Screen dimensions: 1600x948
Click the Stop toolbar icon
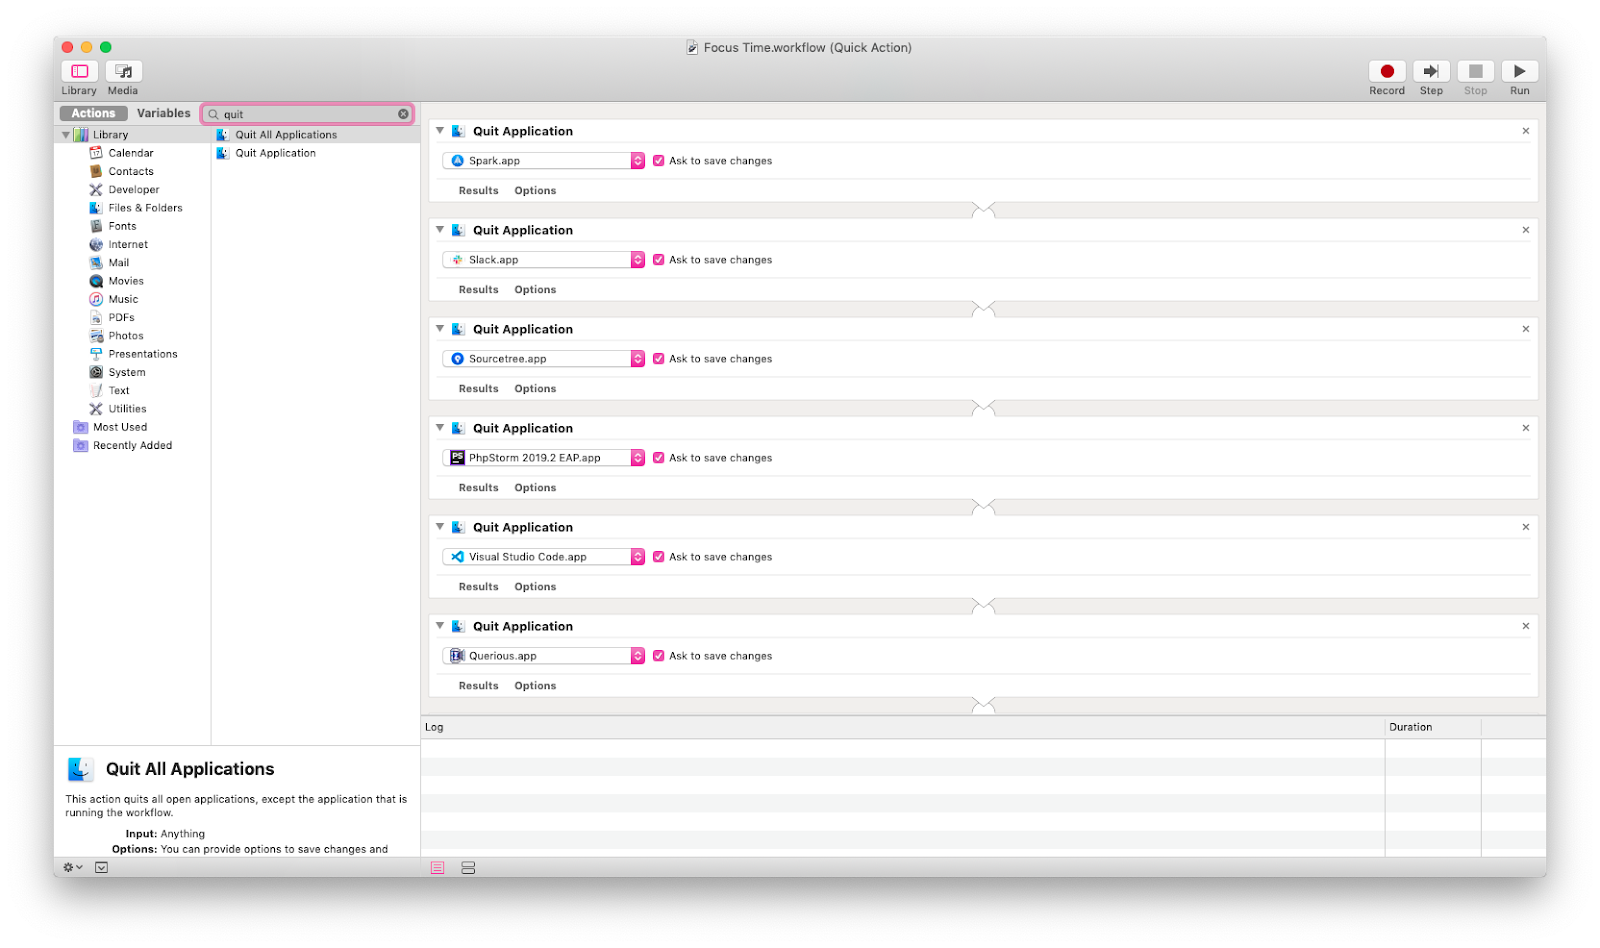click(1475, 71)
